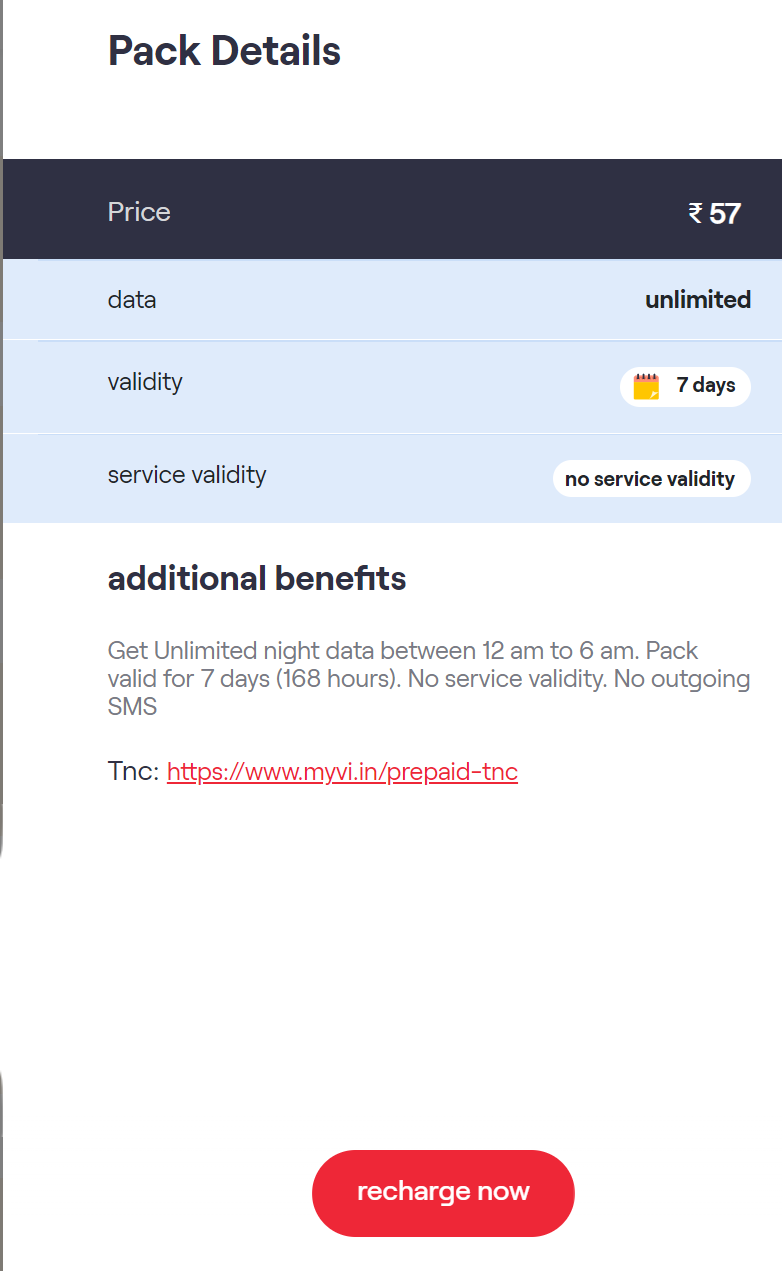
Task: Tap the recharge now button
Action: 443,1192
